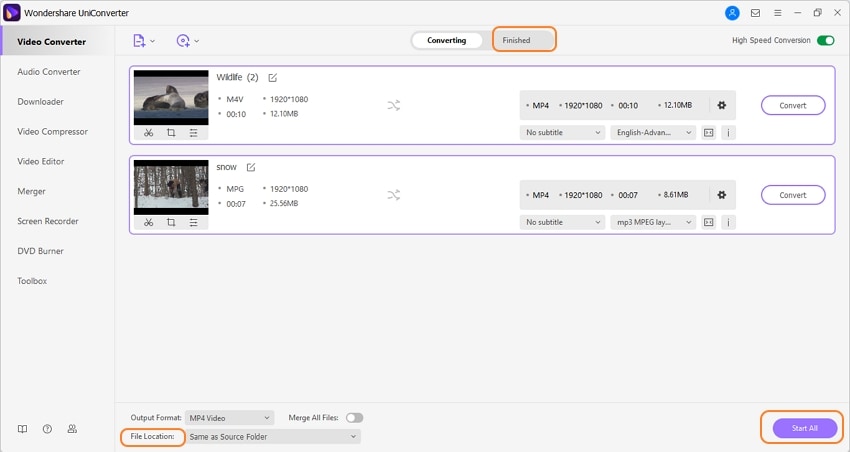Click the shuffle arrows on snow row

(x=394, y=195)
